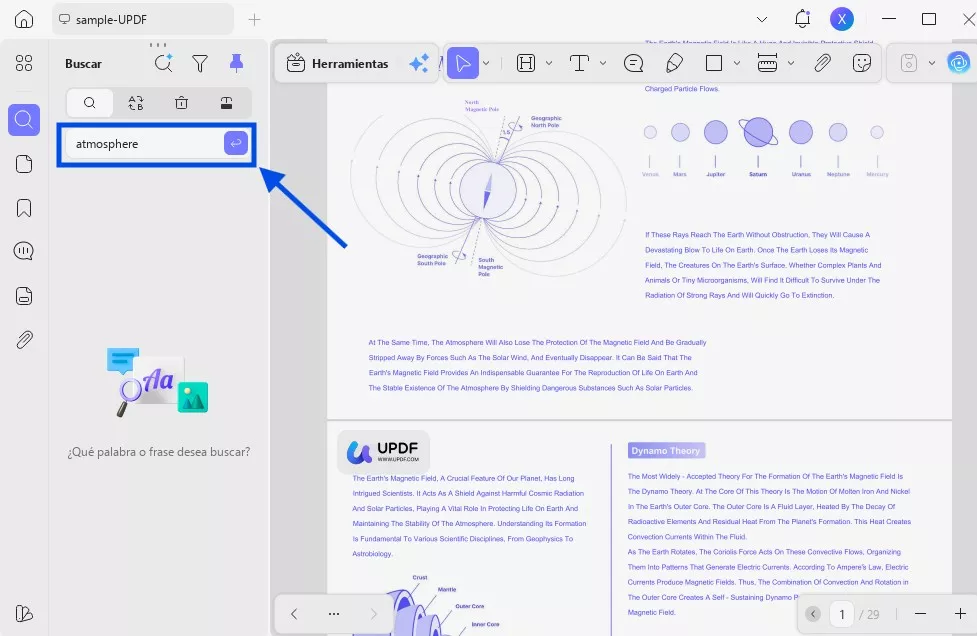This screenshot has width=977, height=636.
Task: Zoom in with plus button
Action: click(x=960, y=614)
